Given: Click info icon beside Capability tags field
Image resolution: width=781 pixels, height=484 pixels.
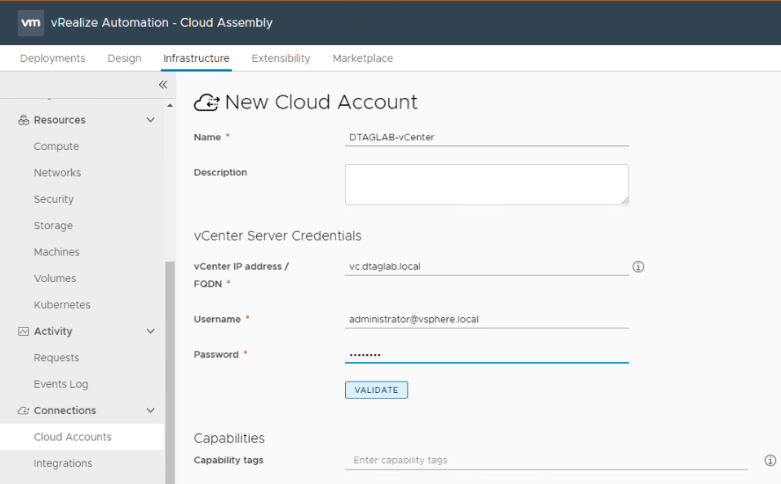Looking at the screenshot, I should (770, 460).
